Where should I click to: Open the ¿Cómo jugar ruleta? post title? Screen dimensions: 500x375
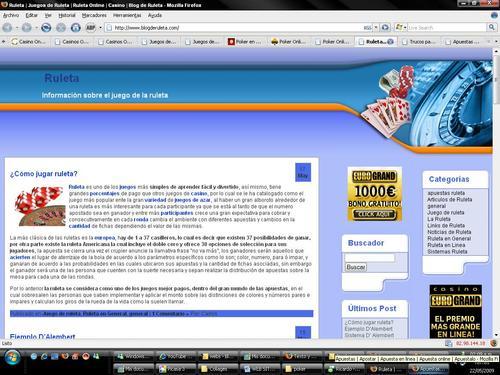(43, 174)
